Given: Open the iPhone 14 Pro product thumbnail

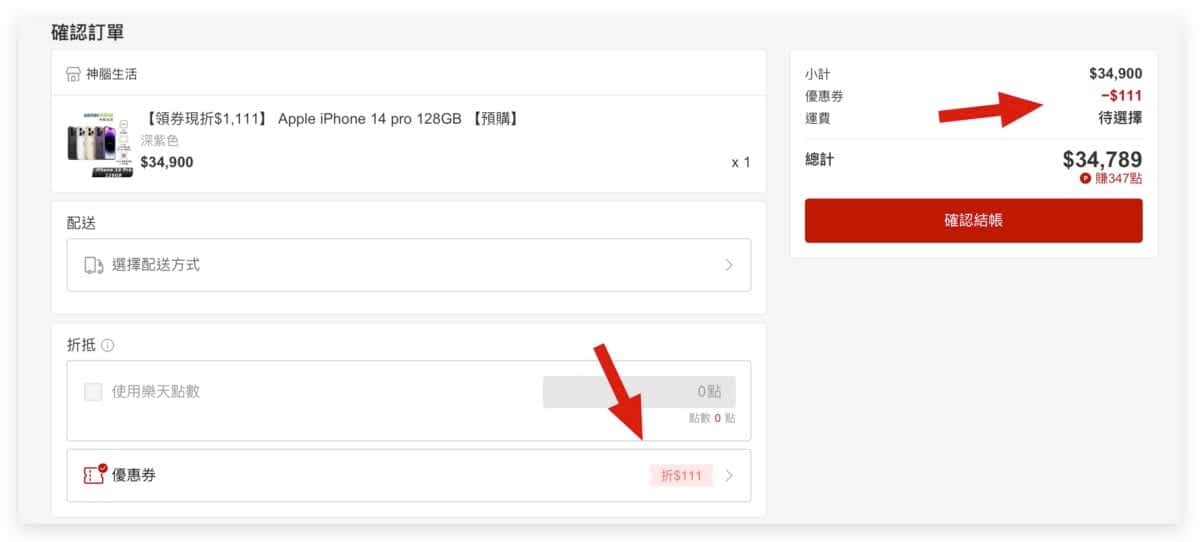Looking at the screenshot, I should tap(100, 144).
